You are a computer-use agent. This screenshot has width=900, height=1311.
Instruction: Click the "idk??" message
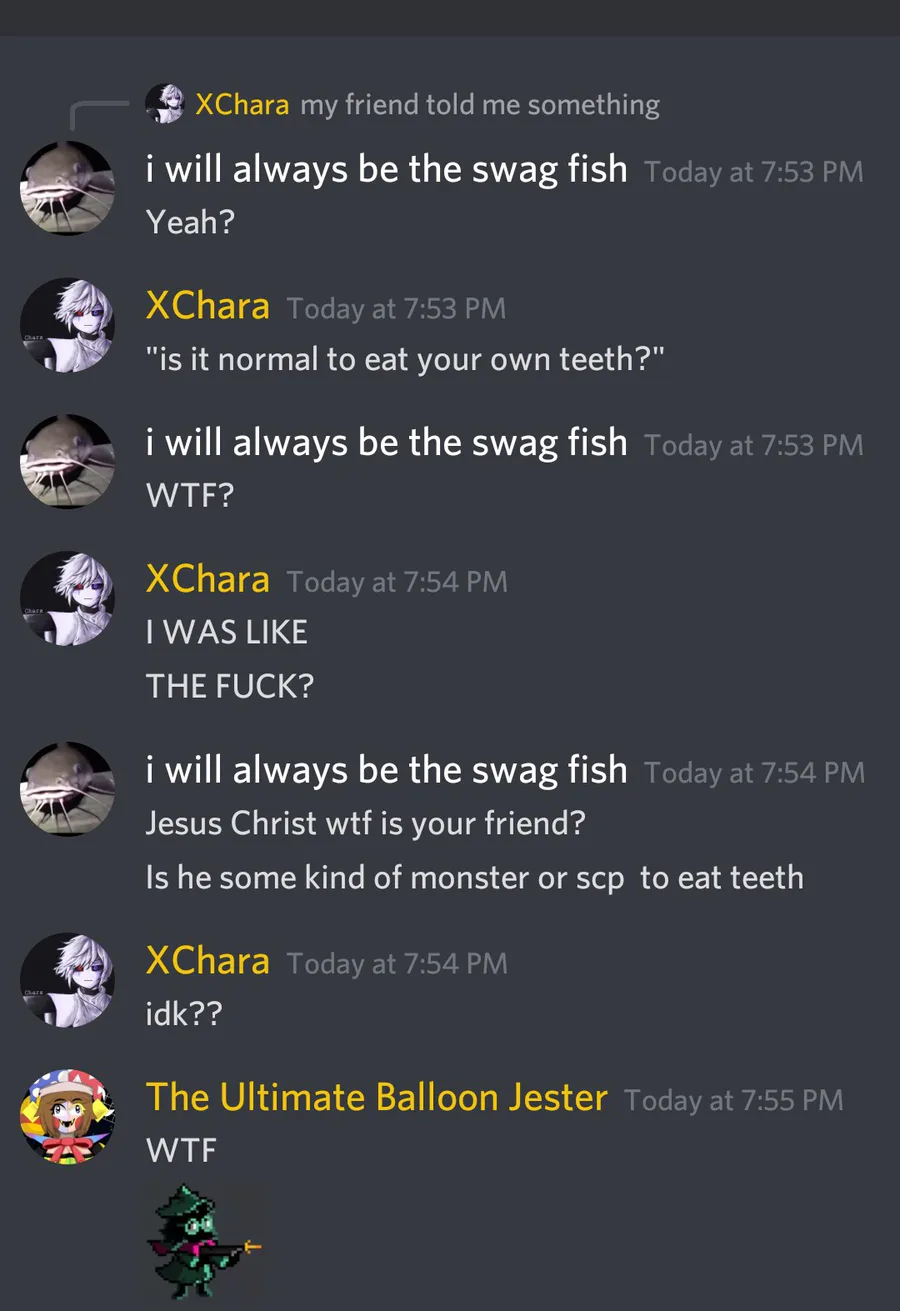[x=184, y=1014]
